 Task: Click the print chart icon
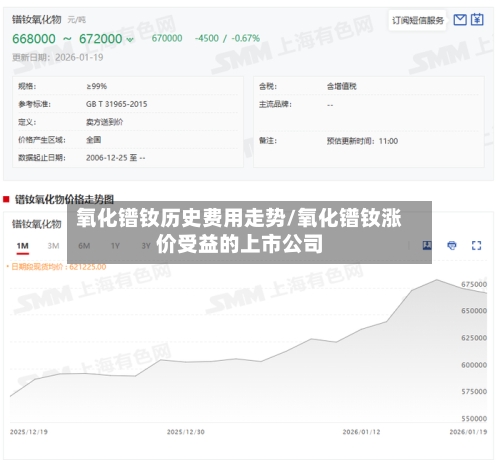(x=452, y=246)
